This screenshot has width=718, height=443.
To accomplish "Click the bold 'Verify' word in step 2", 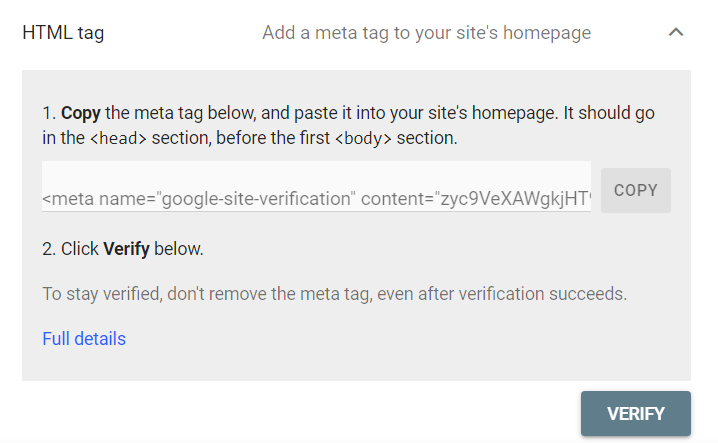I will (x=126, y=249).
